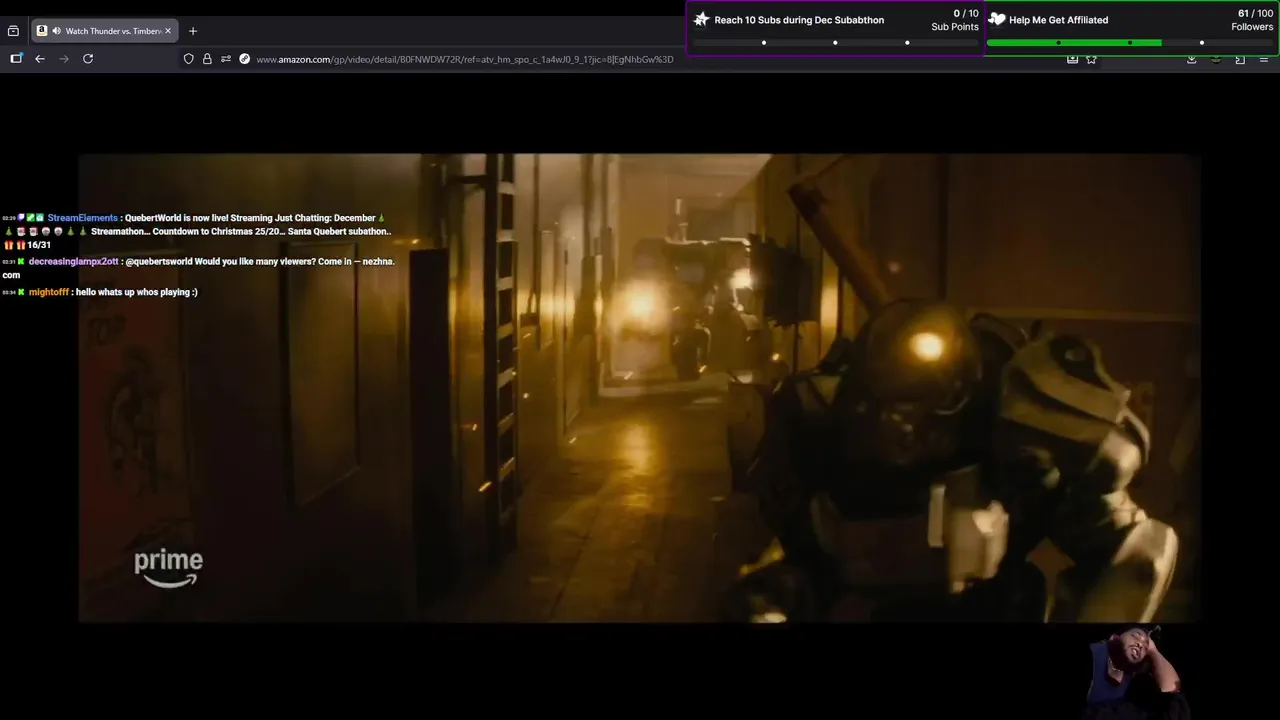The image size is (1280, 720).
Task: Click "Reach 10 Subs during Dec Subabthon" text
Action: pos(799,20)
